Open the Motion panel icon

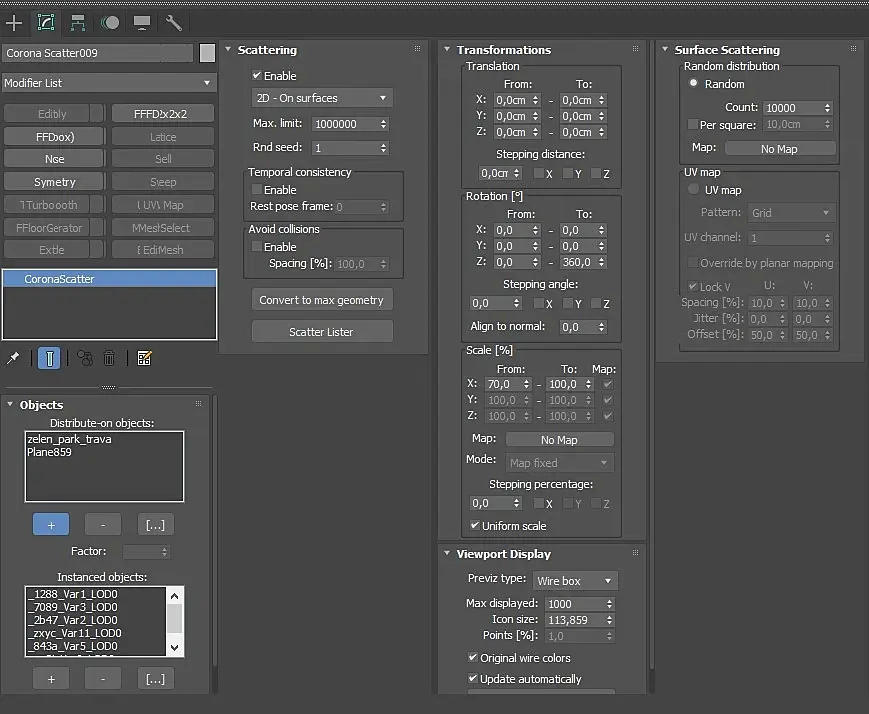(110, 21)
